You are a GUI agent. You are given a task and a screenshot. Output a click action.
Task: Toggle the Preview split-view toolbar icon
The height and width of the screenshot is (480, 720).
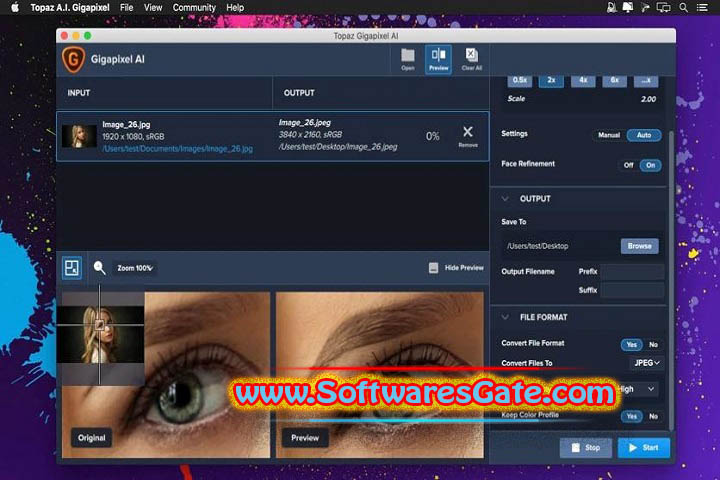(439, 59)
